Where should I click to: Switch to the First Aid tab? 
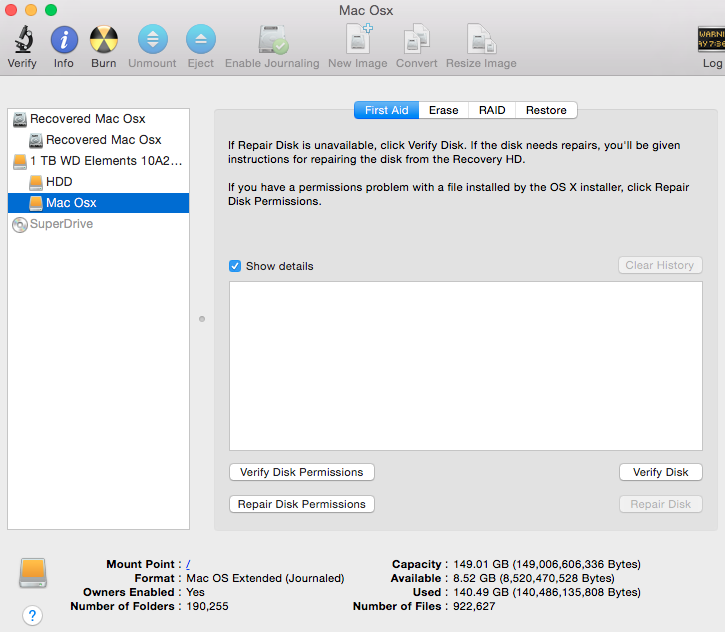(387, 110)
